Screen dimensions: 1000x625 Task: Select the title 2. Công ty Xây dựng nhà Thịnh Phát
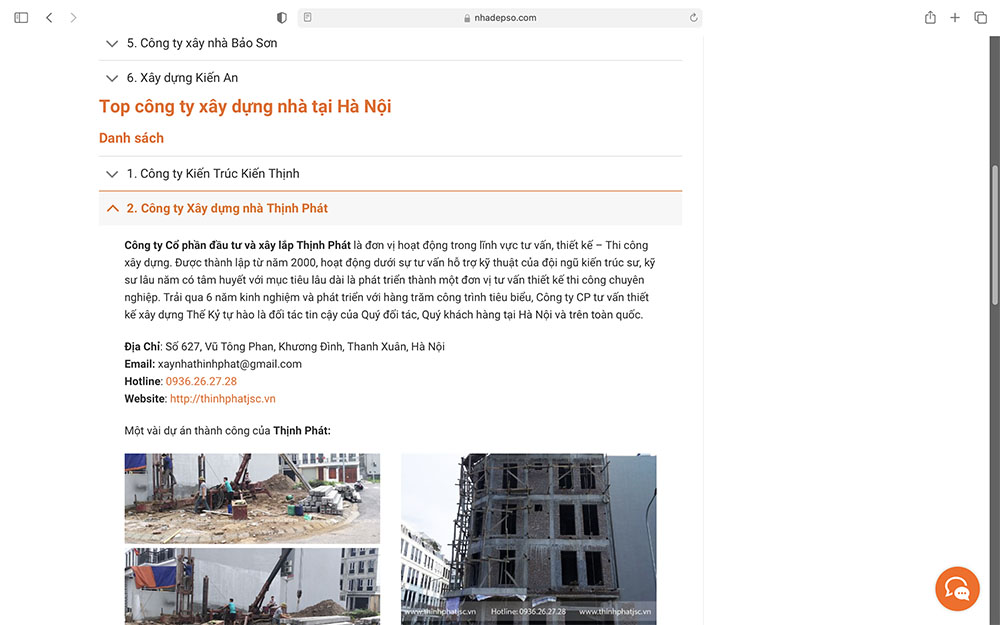click(x=227, y=208)
